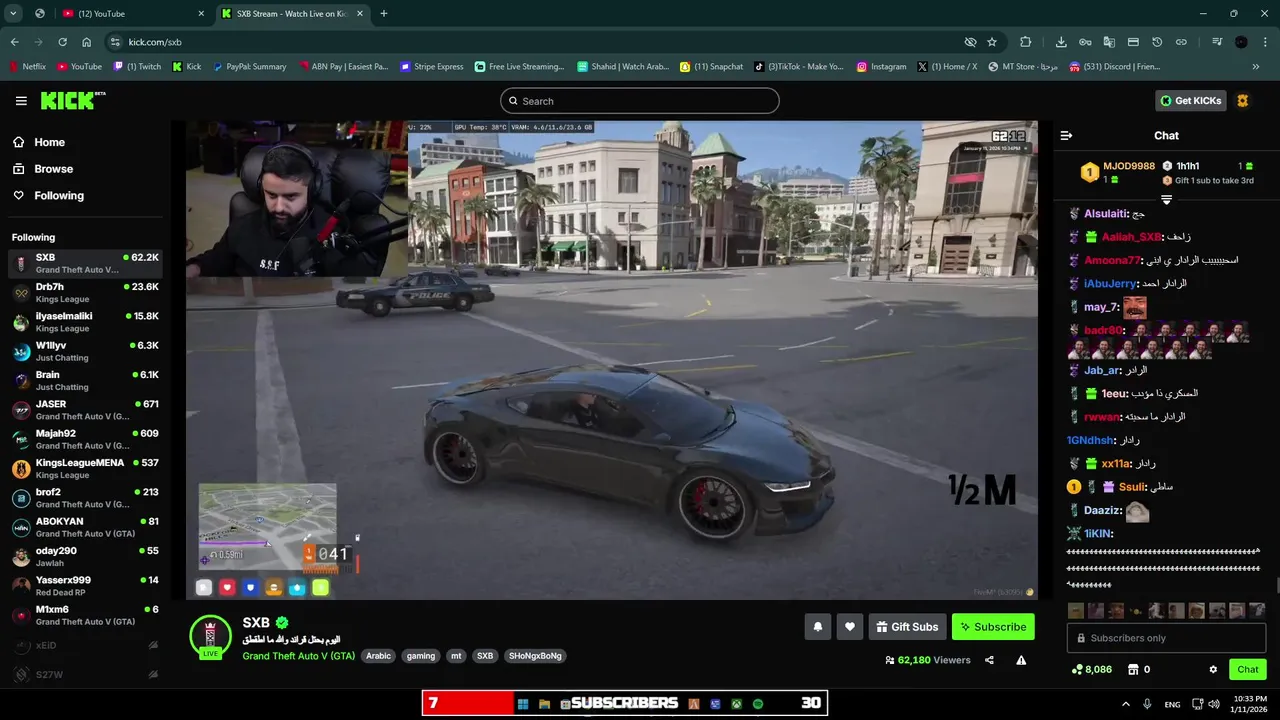1280x720 pixels.
Task: Open the password manager key icon
Action: point(1085,42)
